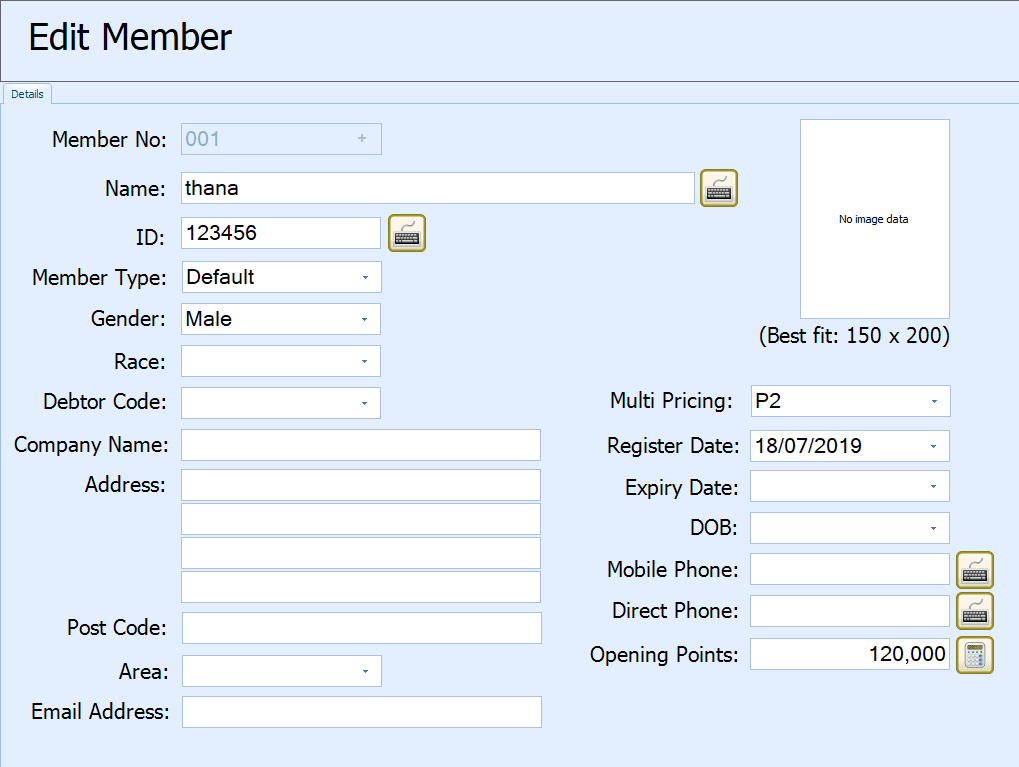Screen dimensions: 1019x767
Task: Expand the Area dropdown
Action: click(365, 671)
